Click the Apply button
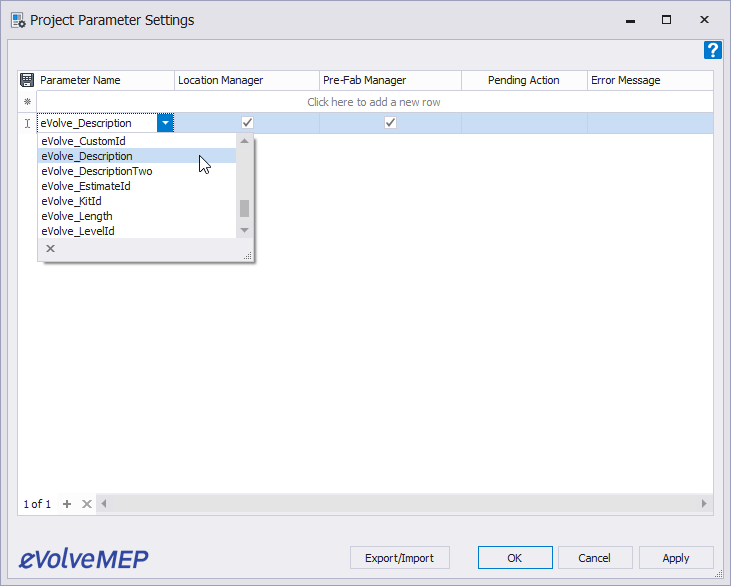 tap(676, 558)
